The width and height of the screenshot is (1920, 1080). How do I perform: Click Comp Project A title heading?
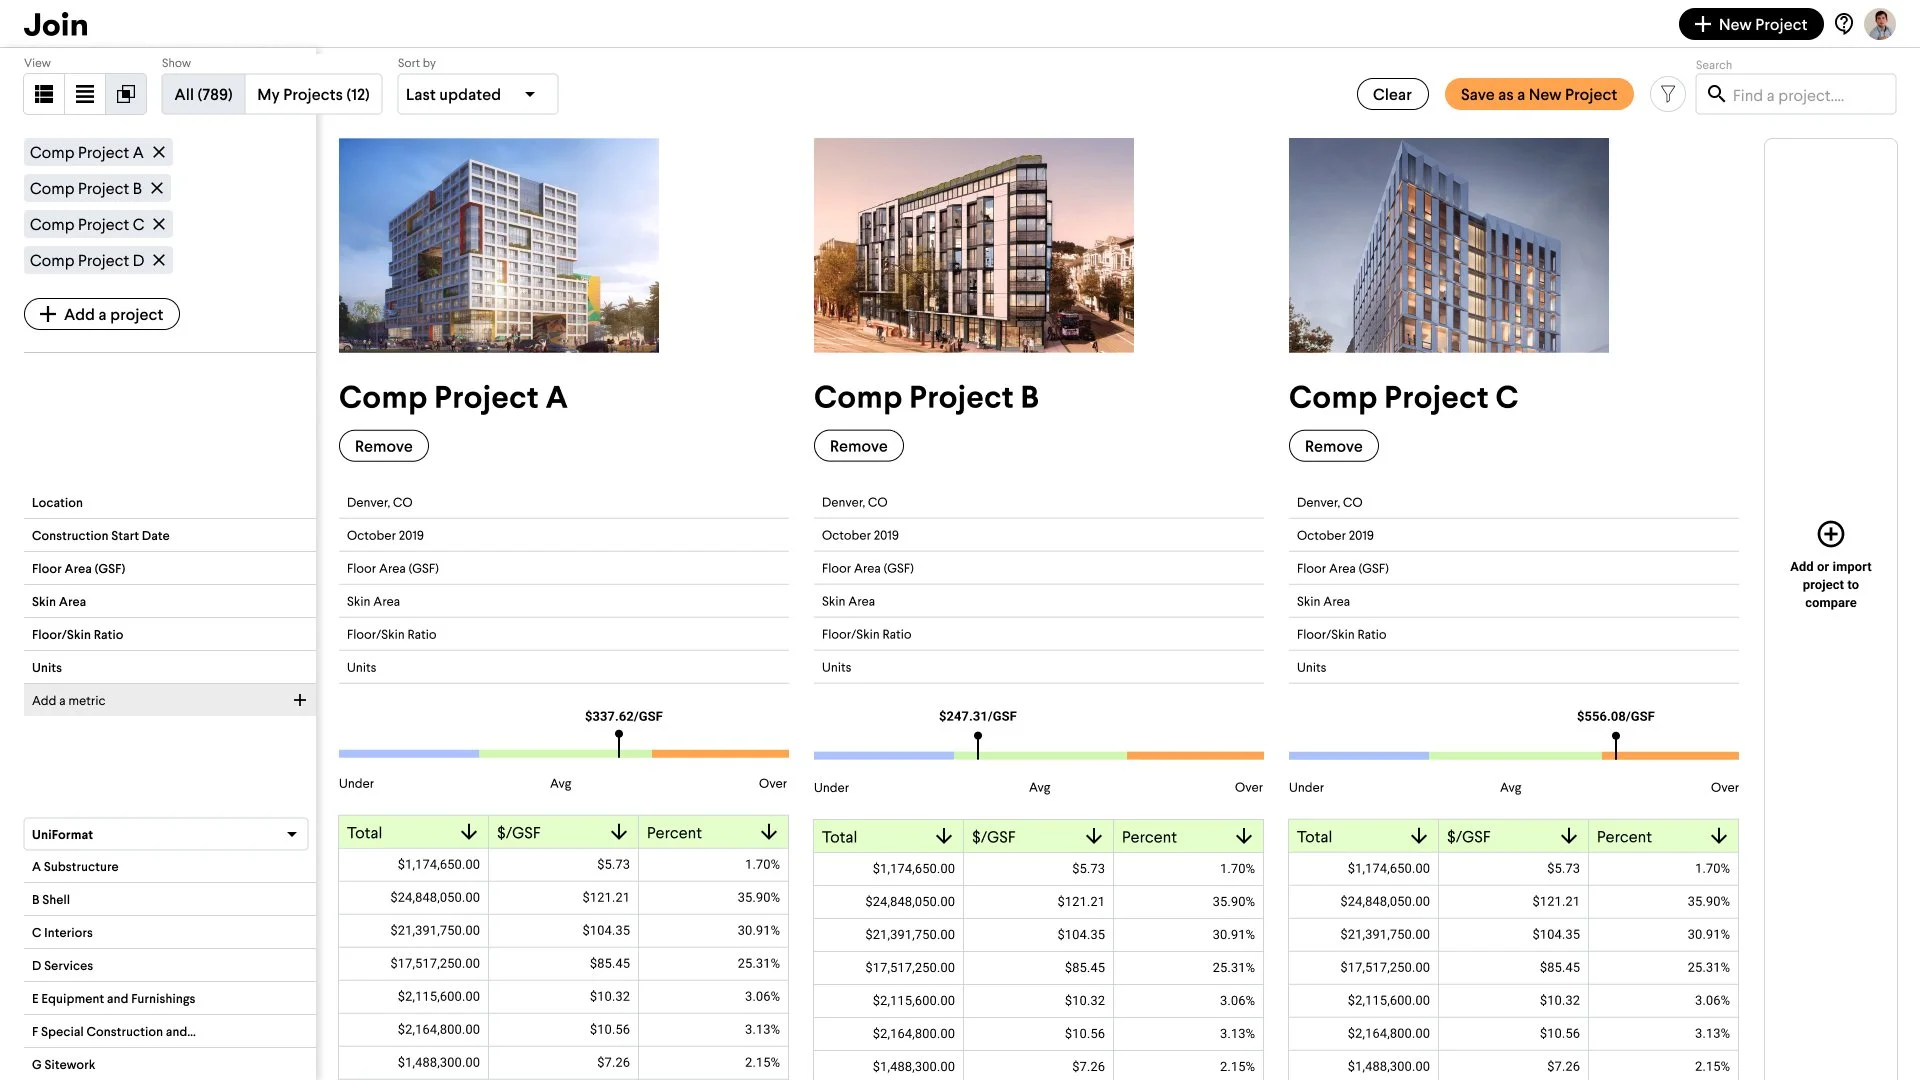[x=453, y=397]
